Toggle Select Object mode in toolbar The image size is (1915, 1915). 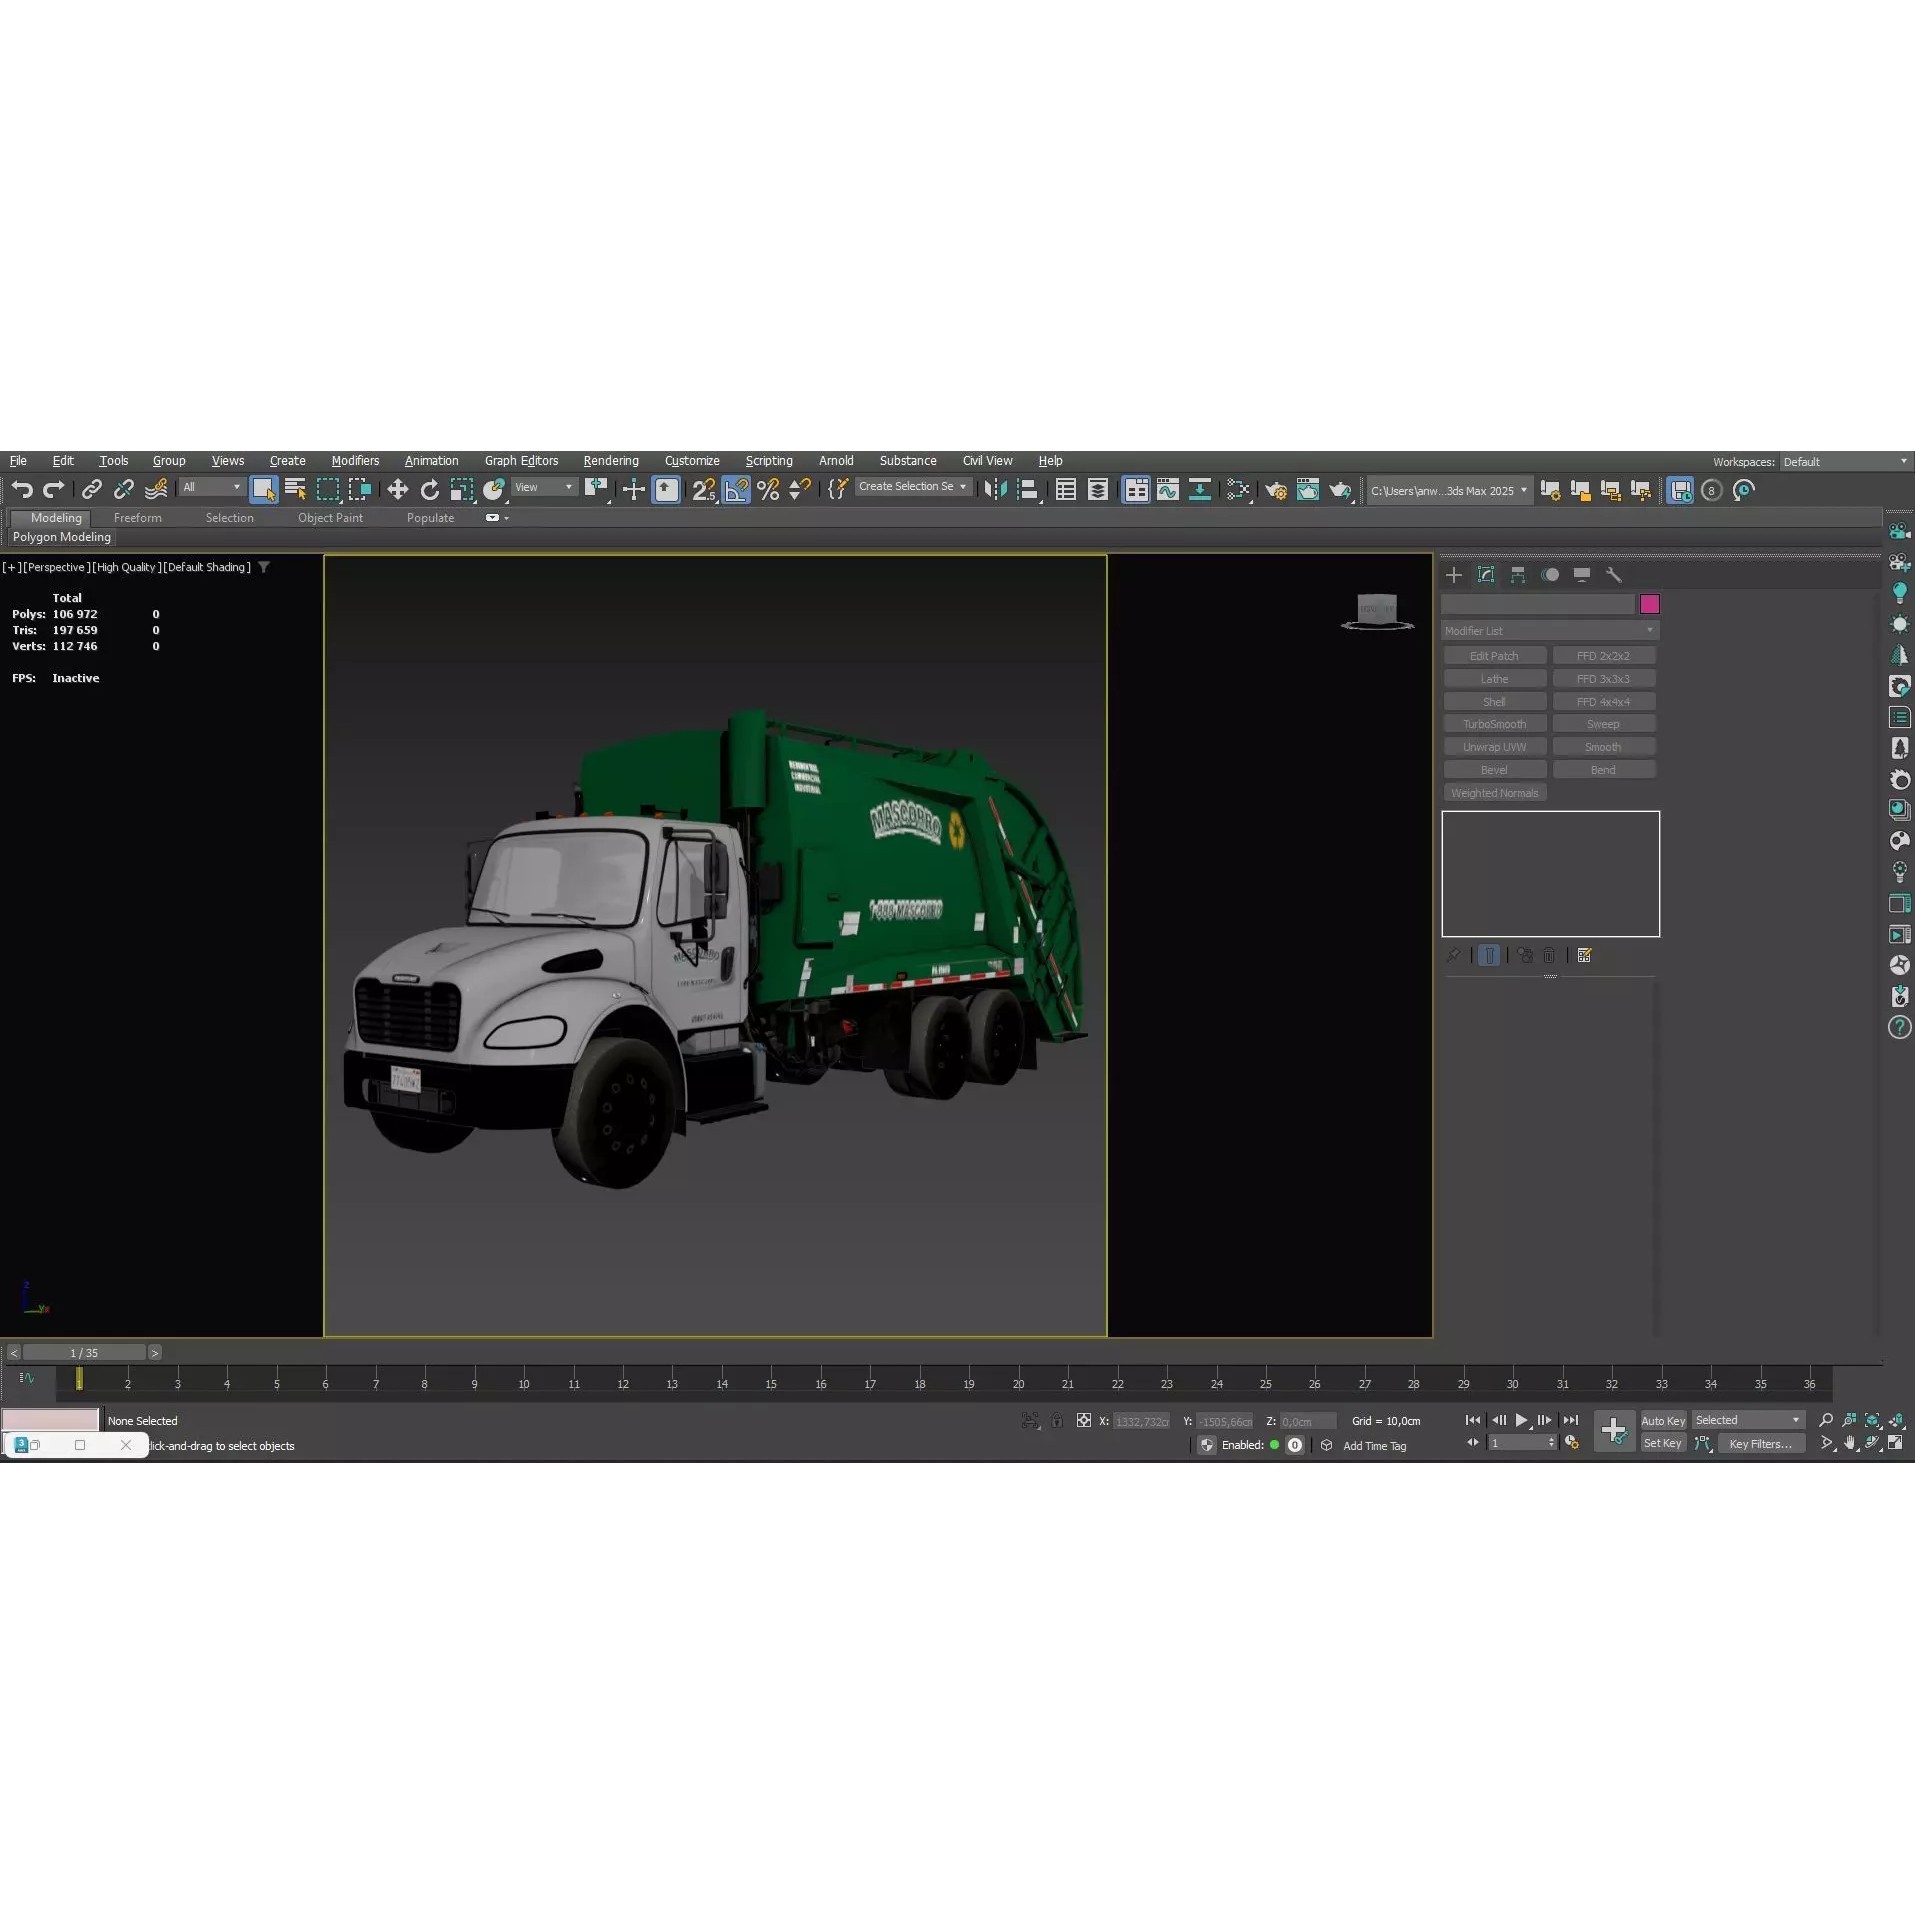(263, 490)
